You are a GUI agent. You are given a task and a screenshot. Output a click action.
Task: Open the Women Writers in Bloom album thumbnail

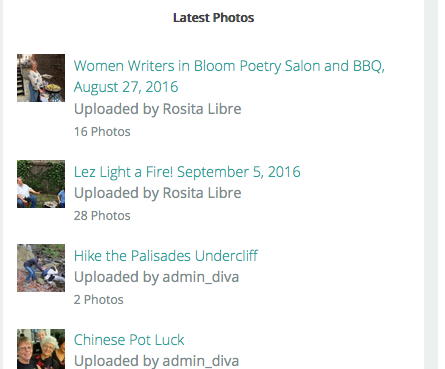tap(41, 78)
